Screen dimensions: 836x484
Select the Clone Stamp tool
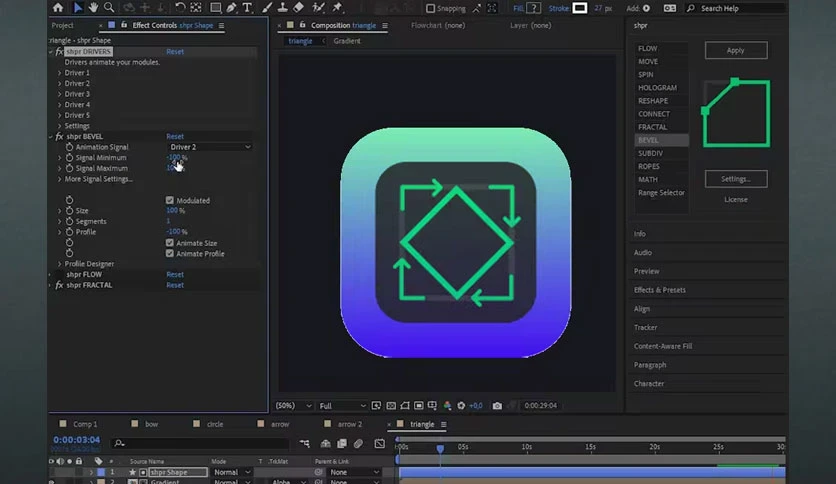point(283,7)
